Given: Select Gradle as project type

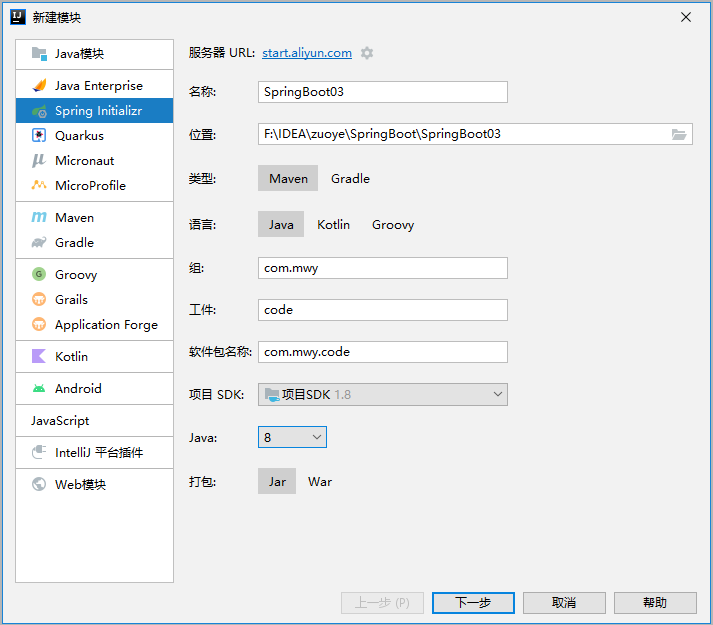Looking at the screenshot, I should pos(350,178).
